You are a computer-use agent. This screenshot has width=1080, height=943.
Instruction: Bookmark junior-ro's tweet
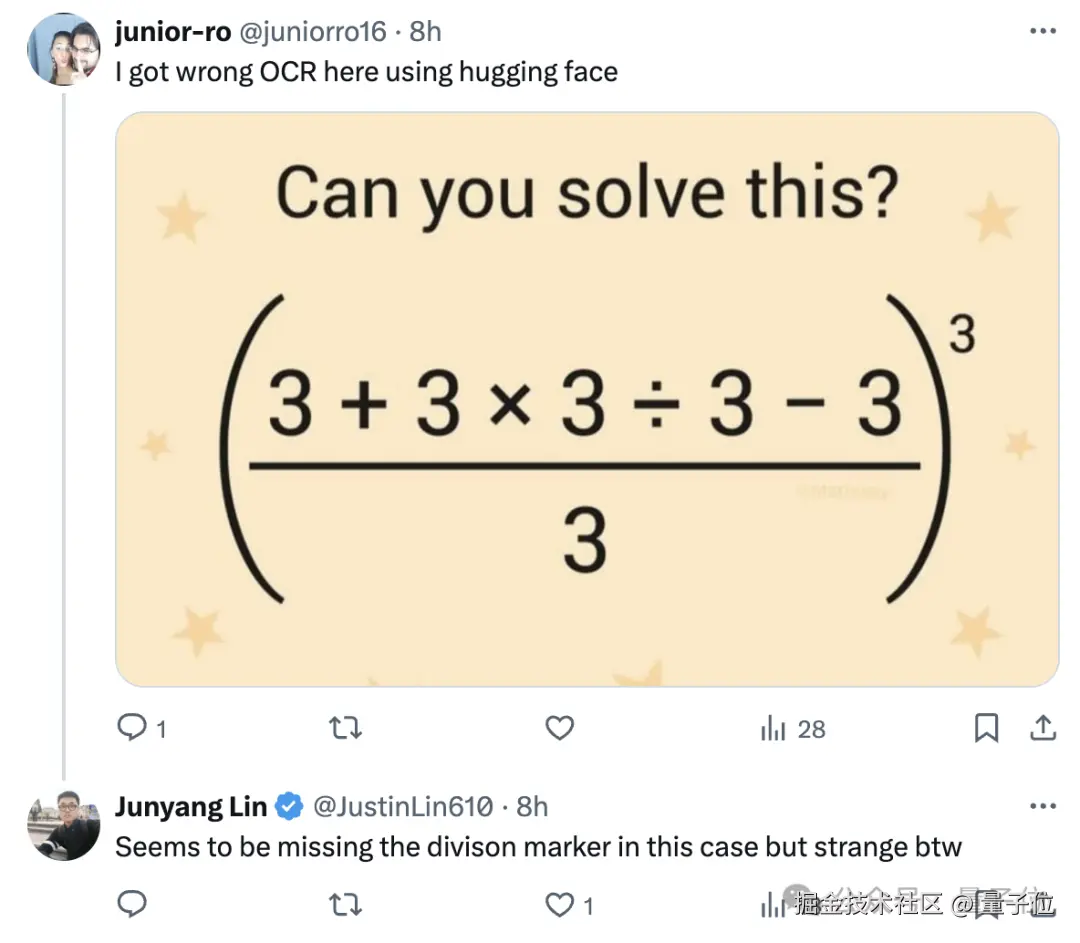coord(986,728)
